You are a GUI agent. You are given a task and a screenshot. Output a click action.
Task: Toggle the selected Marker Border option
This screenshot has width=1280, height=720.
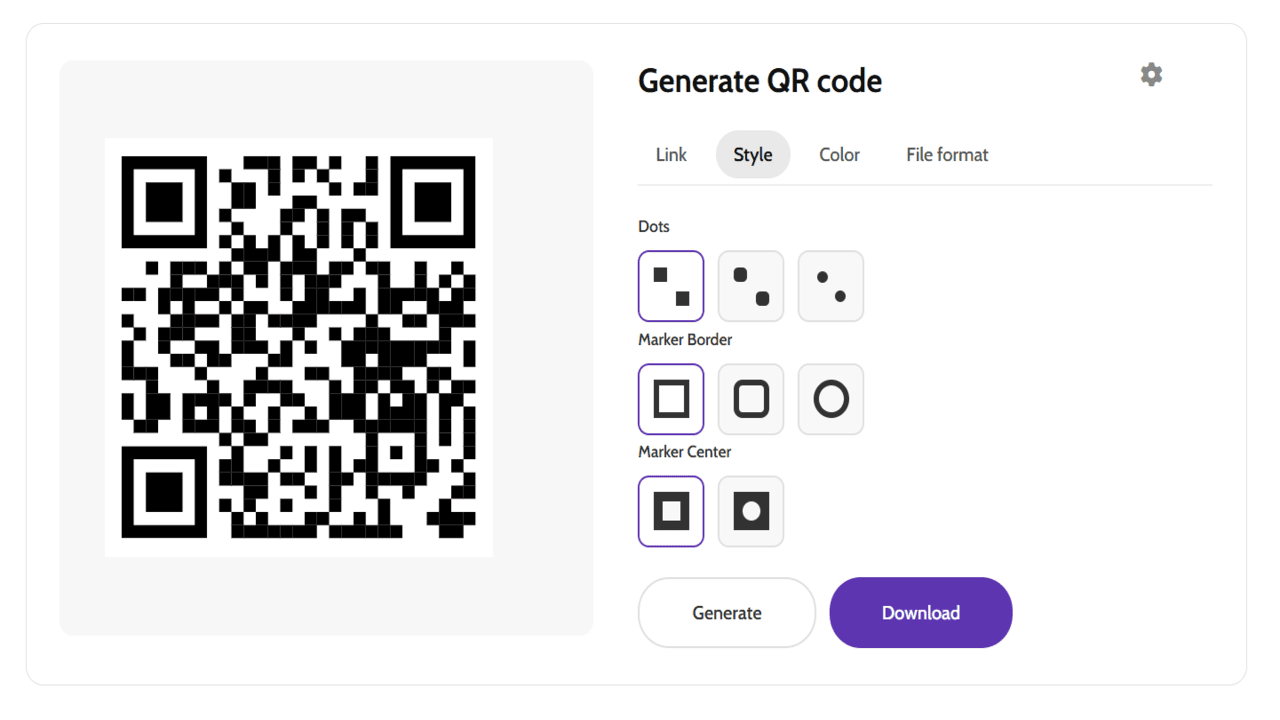[670, 399]
